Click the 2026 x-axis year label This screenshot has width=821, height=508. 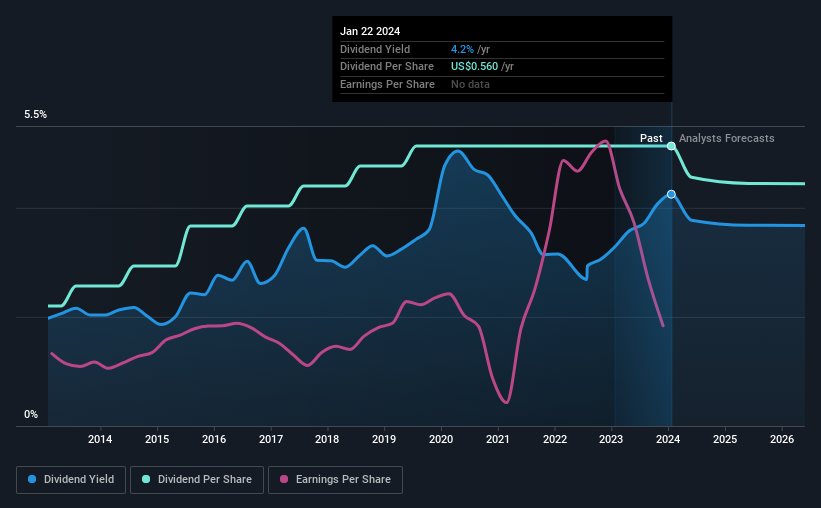pos(782,439)
